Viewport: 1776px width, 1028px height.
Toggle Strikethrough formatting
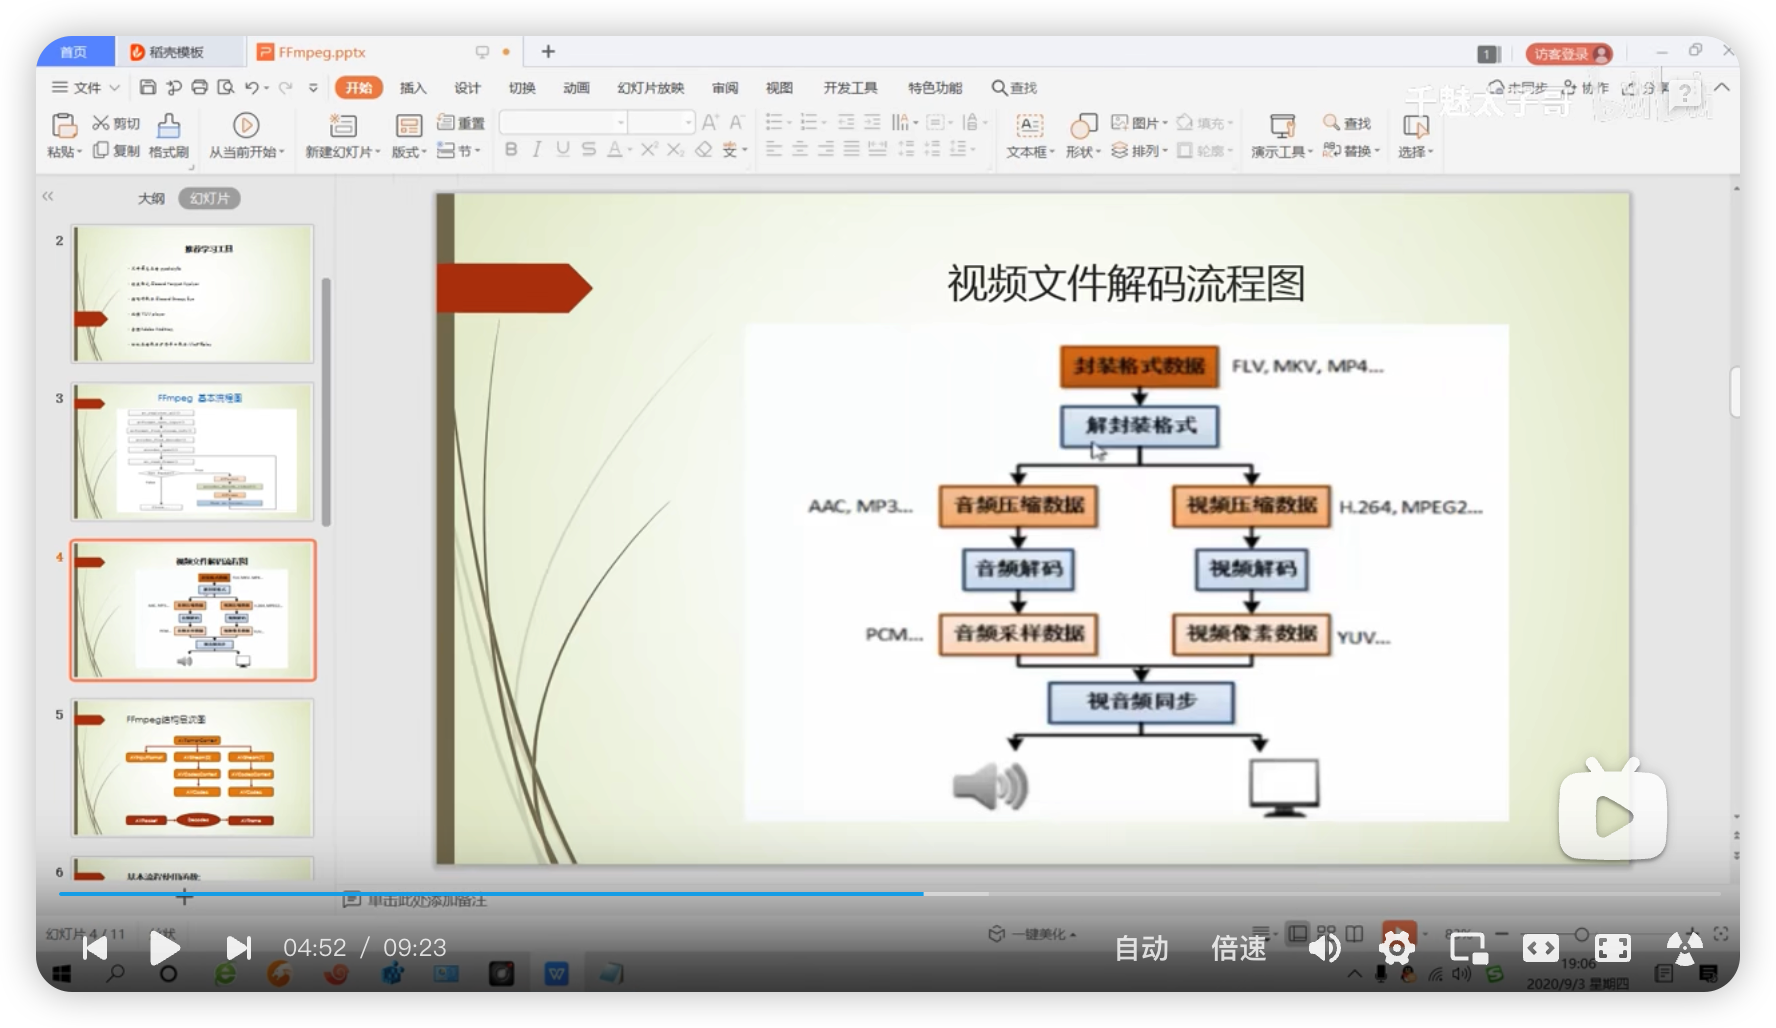(x=589, y=149)
